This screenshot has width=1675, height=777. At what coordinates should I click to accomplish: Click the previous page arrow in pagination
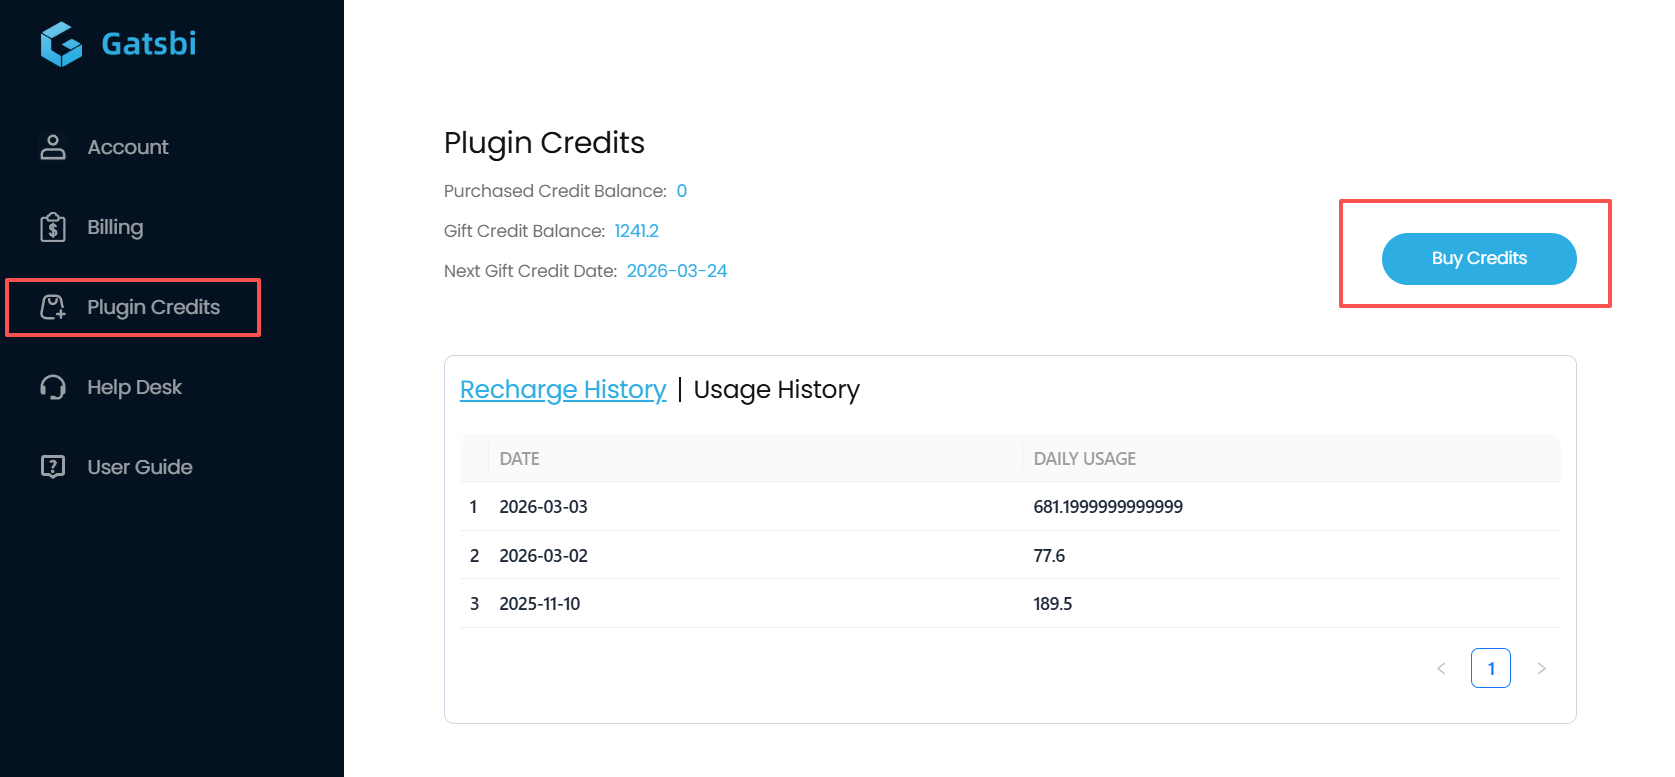point(1441,668)
